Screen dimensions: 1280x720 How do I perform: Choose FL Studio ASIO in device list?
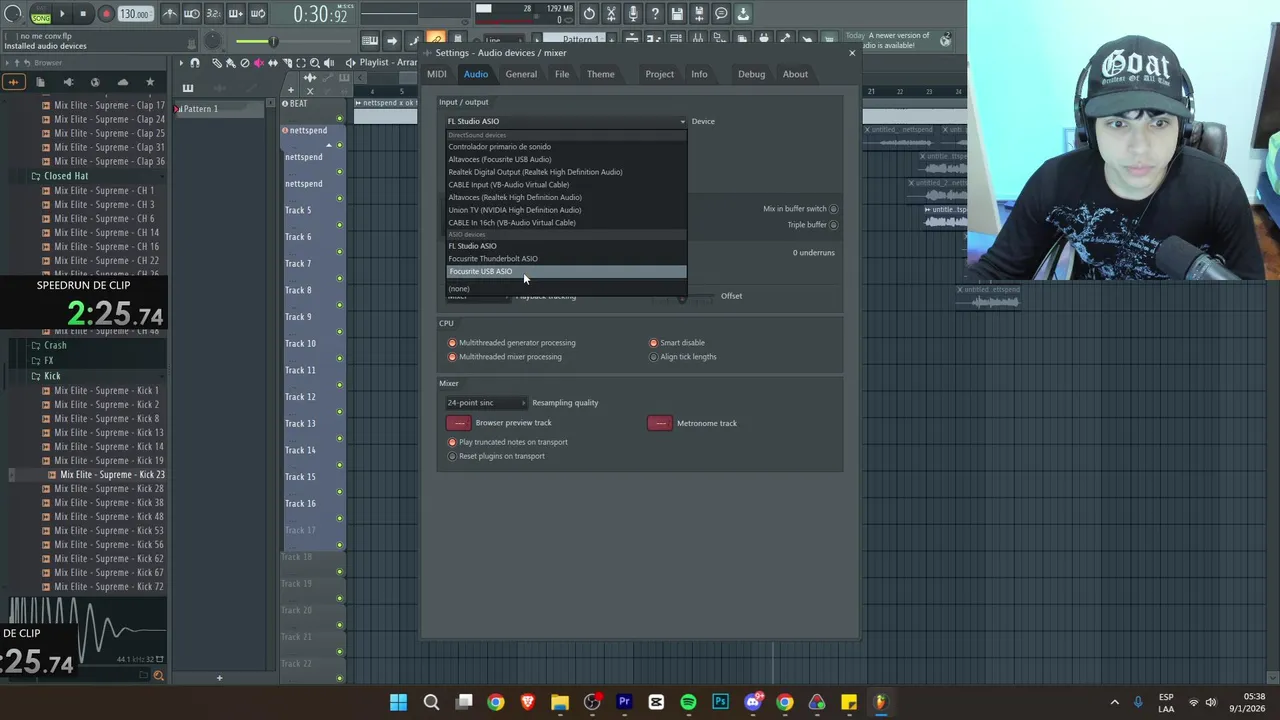(566, 246)
